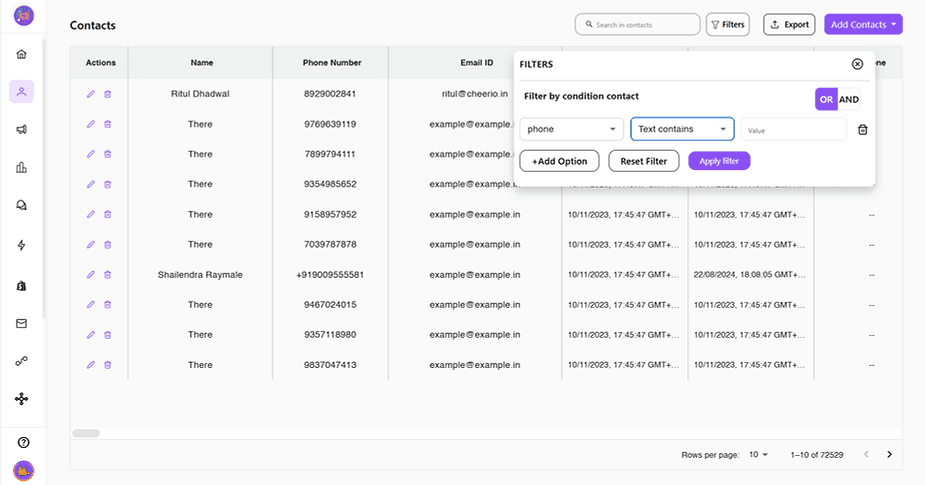This screenshot has height=485, width=925.
Task: Click the Apply filter button
Action: coord(719,161)
